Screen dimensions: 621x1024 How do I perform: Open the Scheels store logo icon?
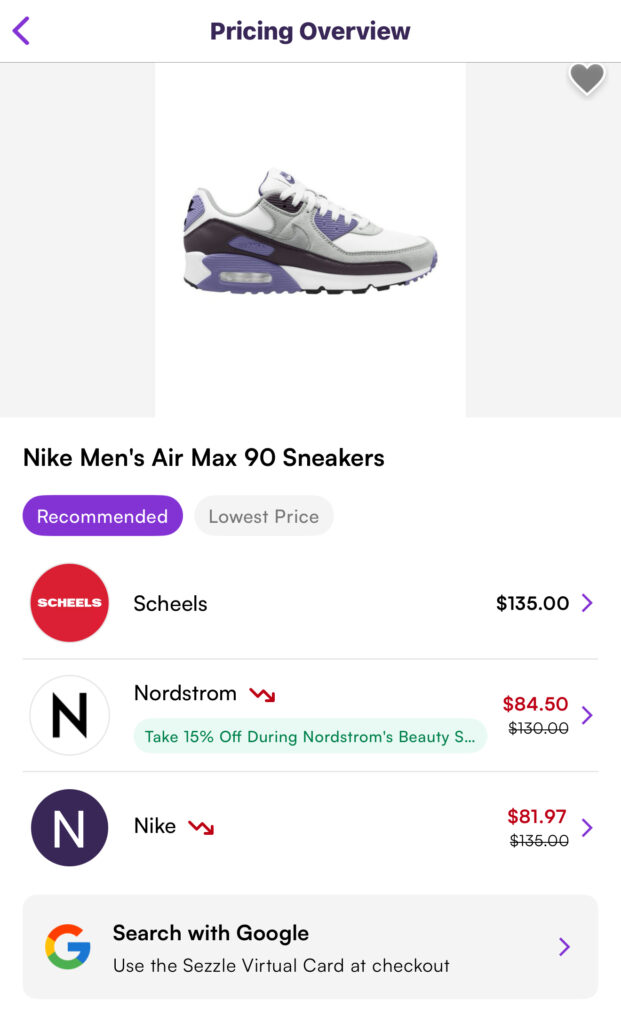click(x=69, y=603)
